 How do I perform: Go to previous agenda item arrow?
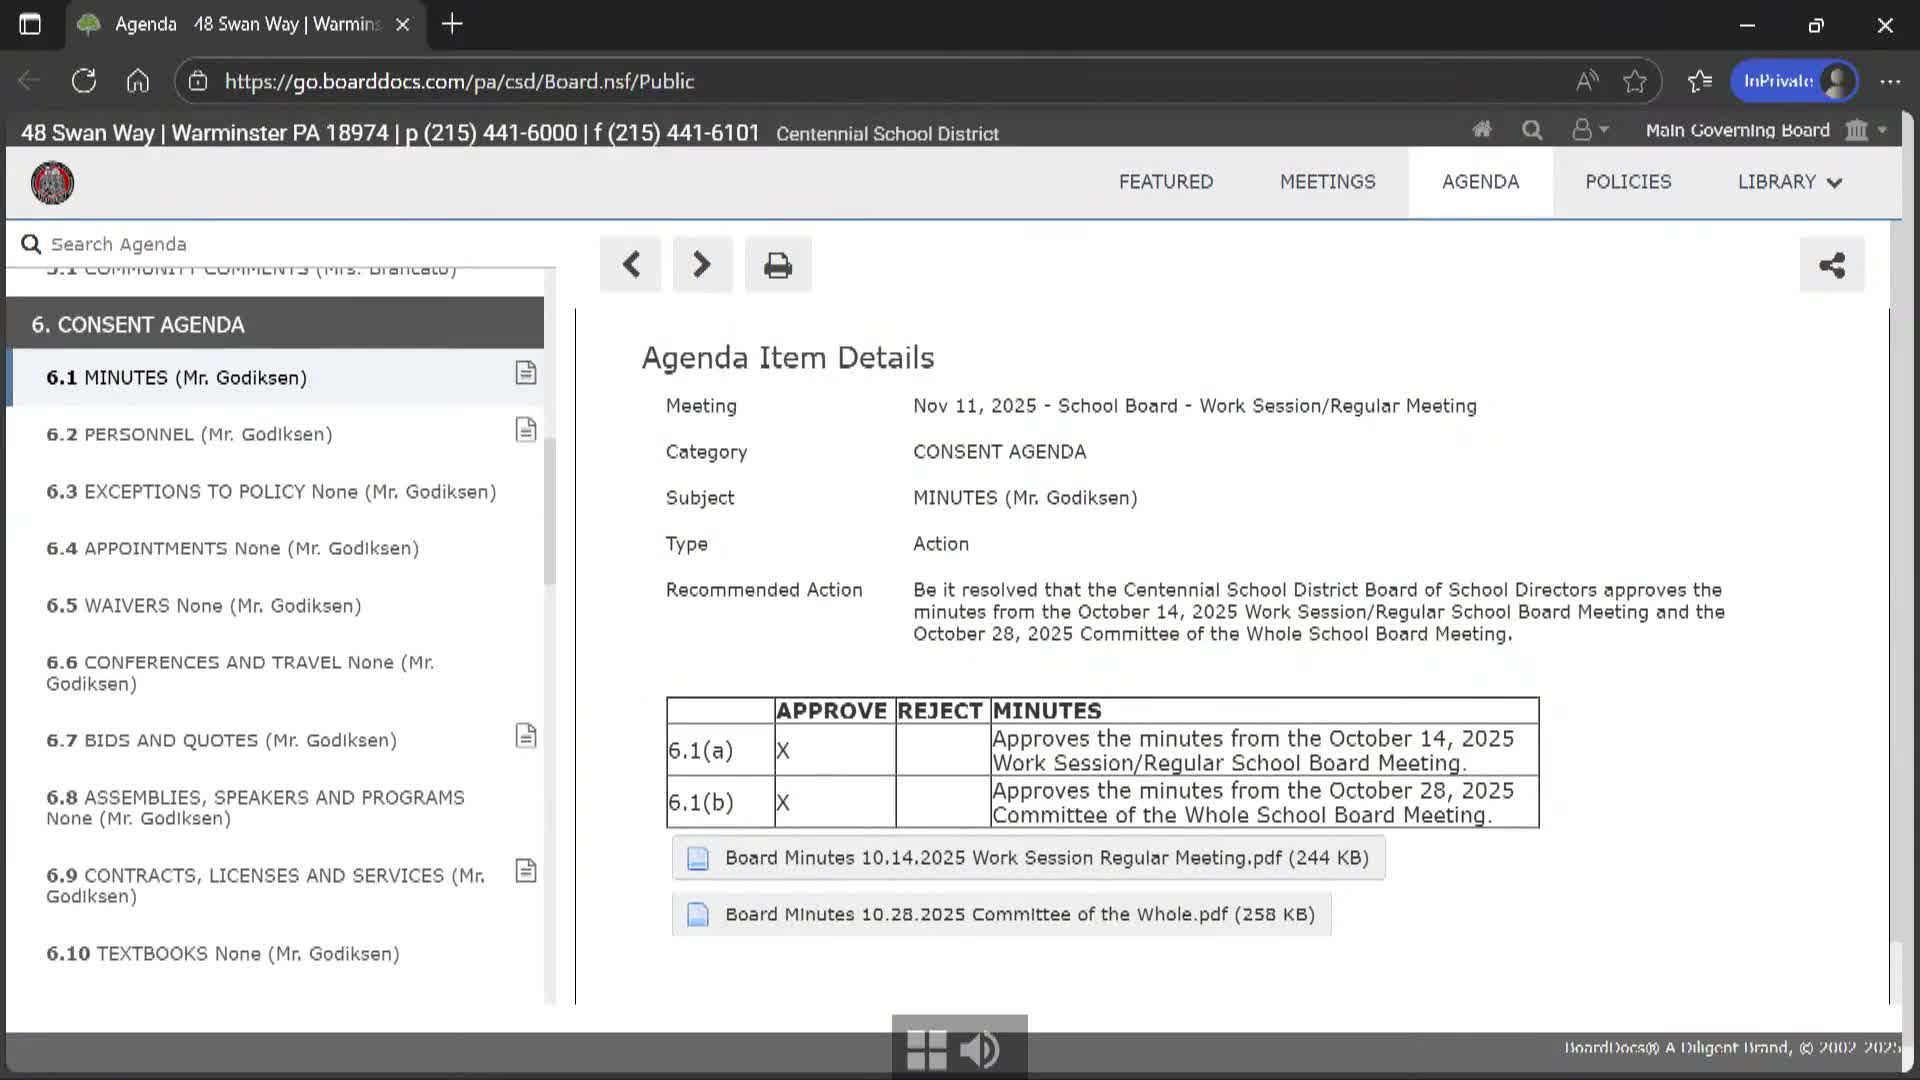point(630,265)
